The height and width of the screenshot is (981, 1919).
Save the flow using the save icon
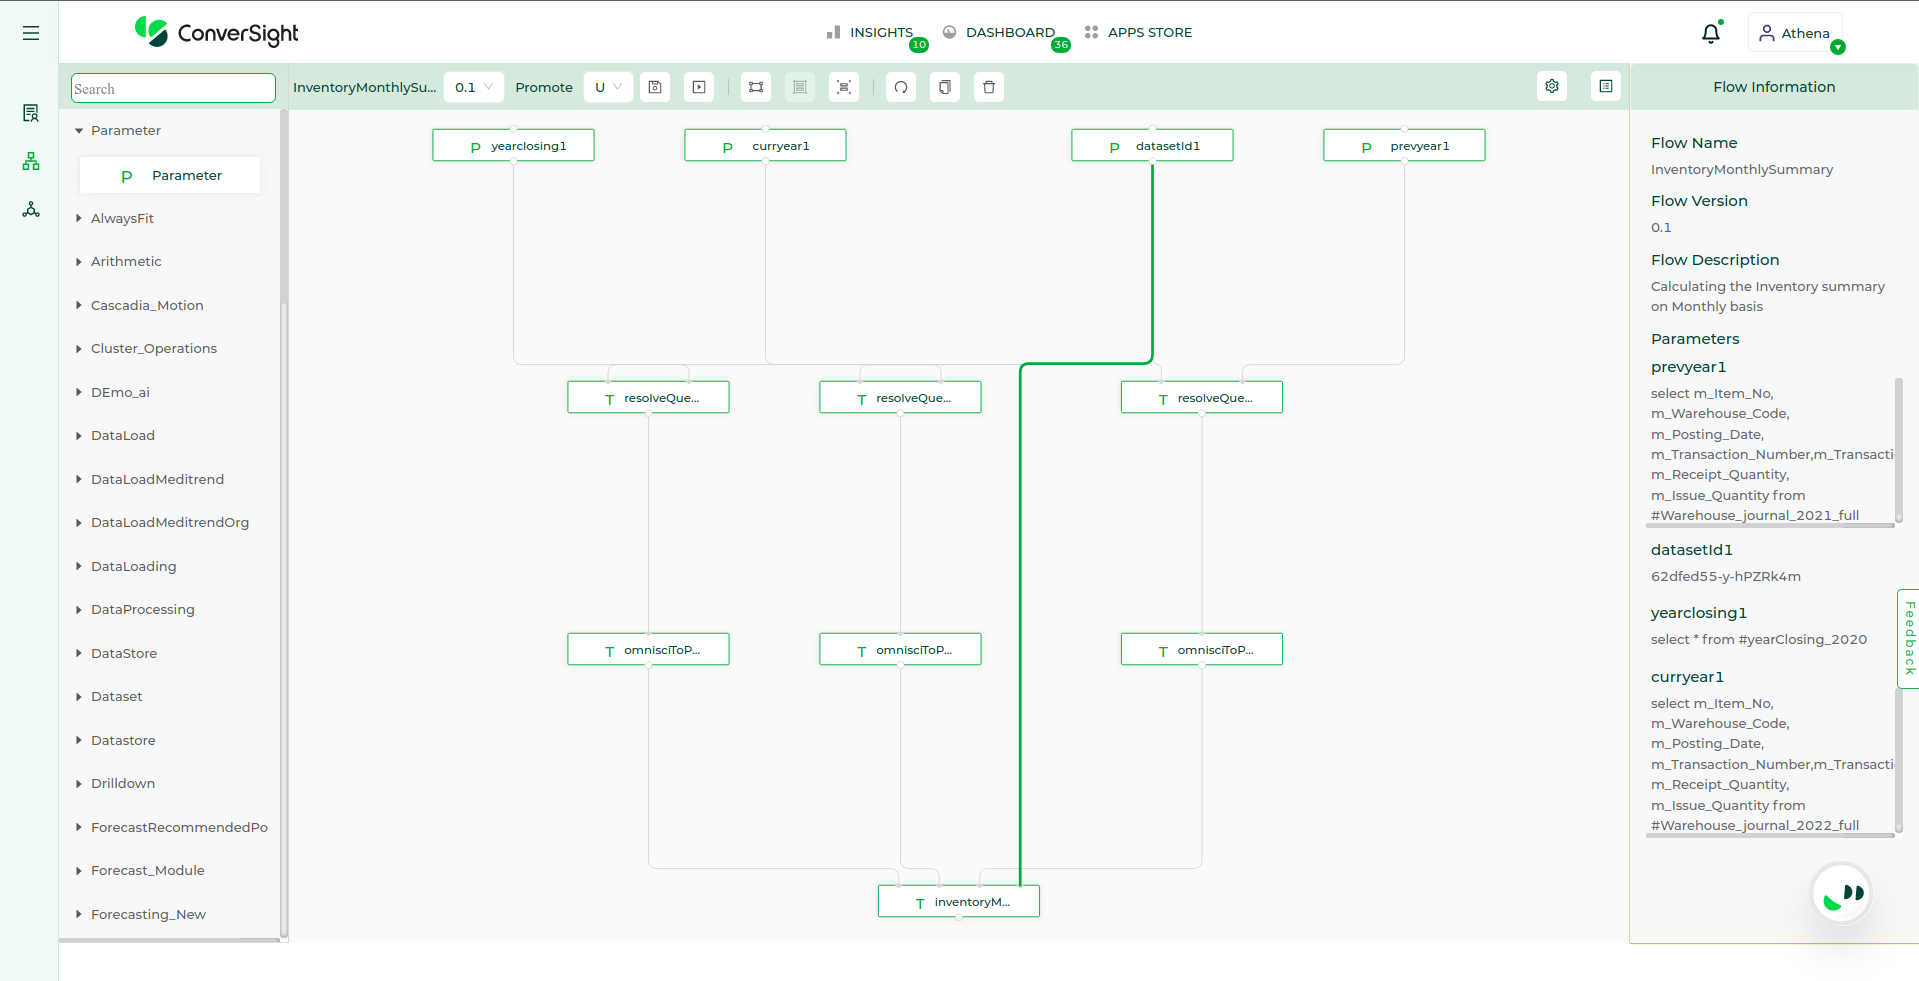[x=655, y=87]
